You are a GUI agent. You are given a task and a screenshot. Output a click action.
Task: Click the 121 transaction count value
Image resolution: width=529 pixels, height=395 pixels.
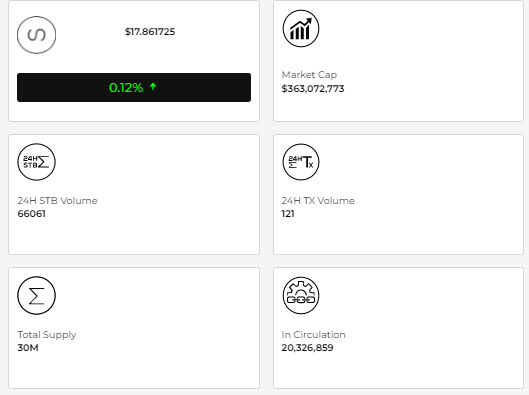click(288, 214)
